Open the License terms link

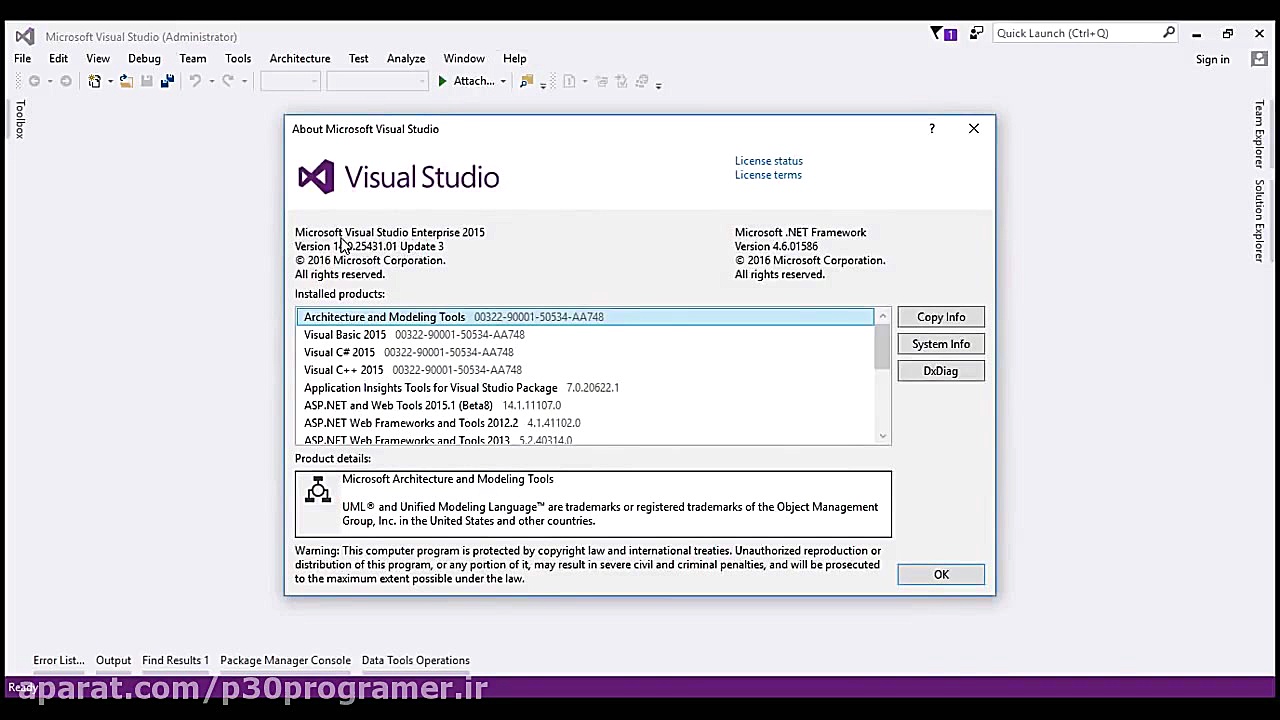768,175
